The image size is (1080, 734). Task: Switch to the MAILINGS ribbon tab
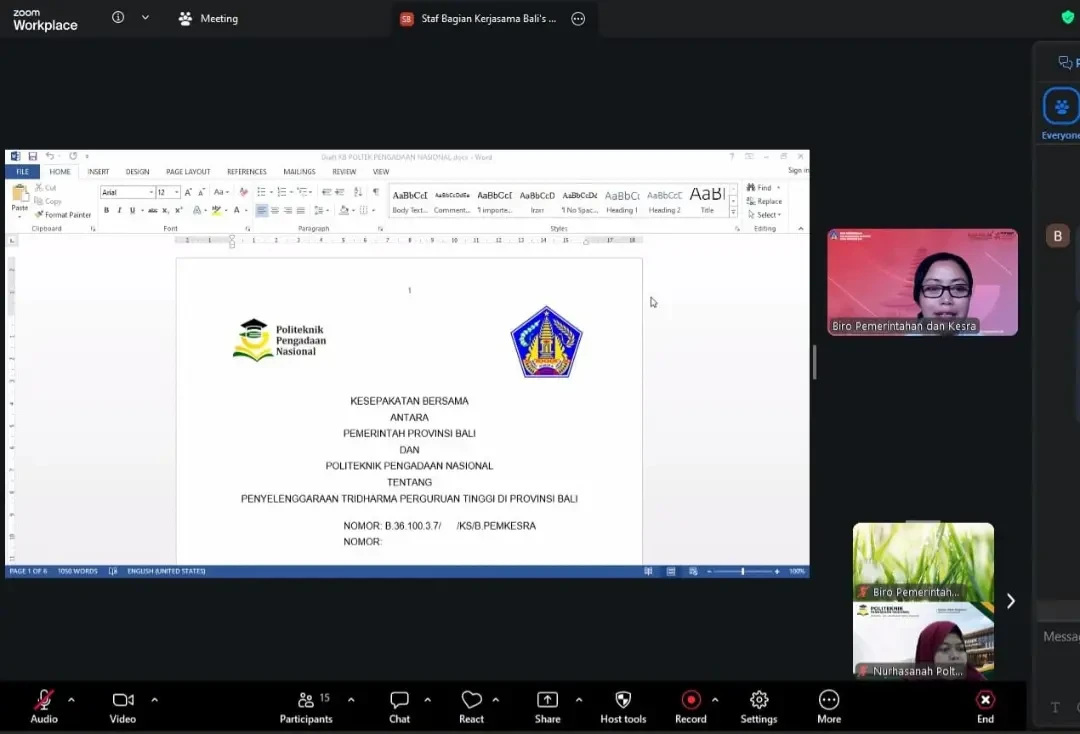click(299, 171)
